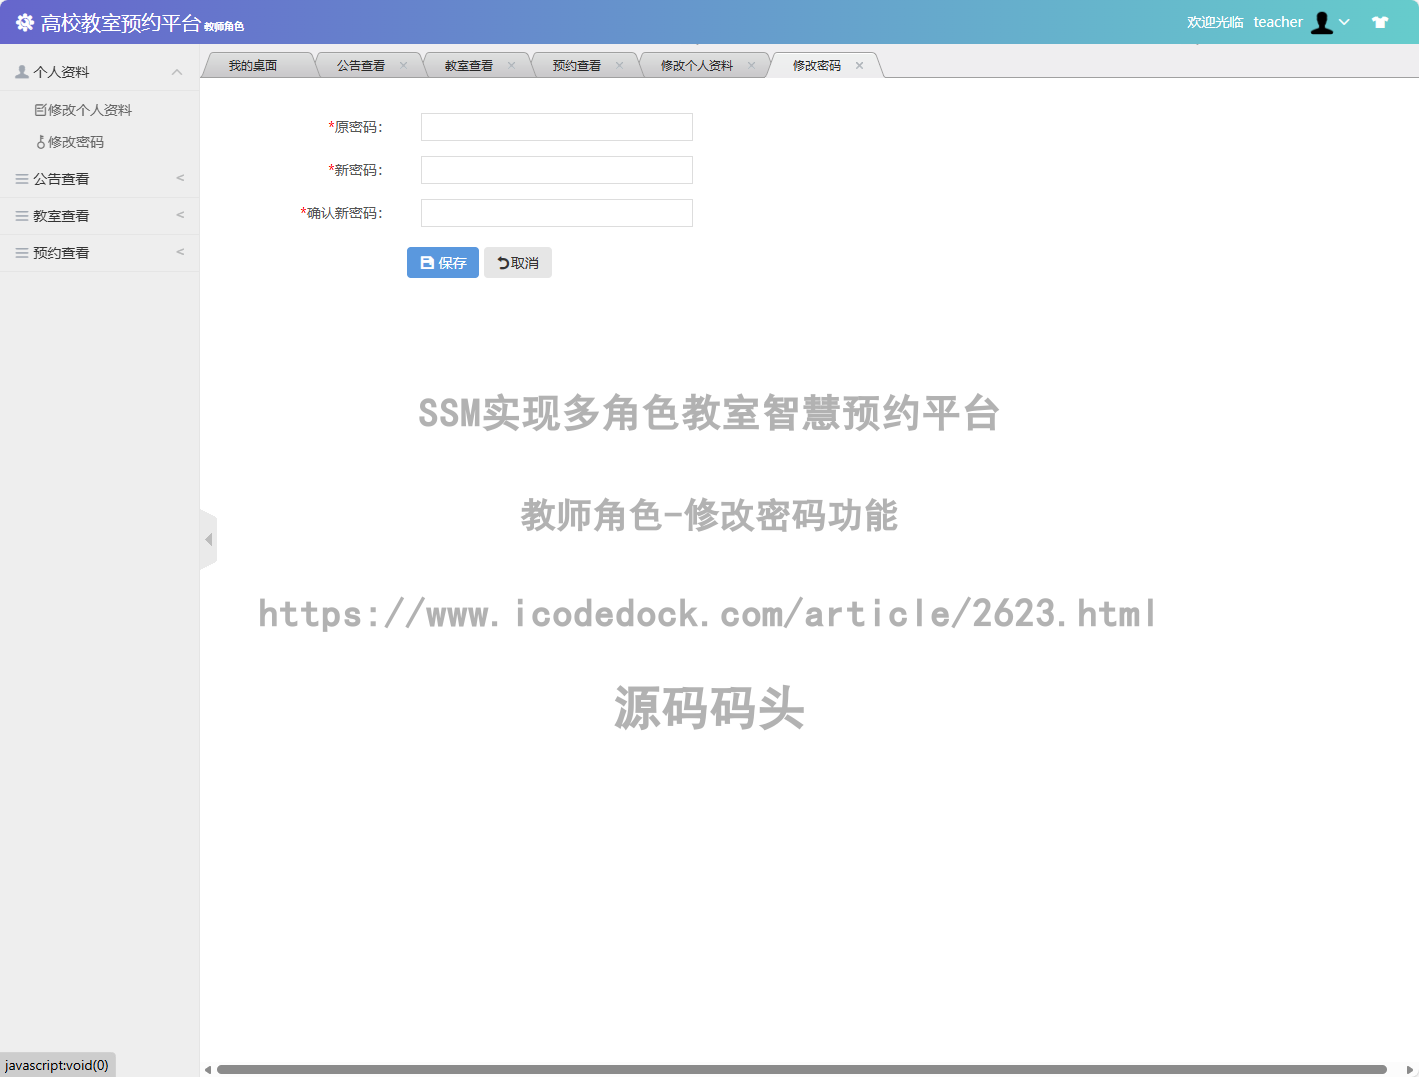1419x1077 pixels.
Task: Click the teacher user avatar icon
Action: point(1322,22)
